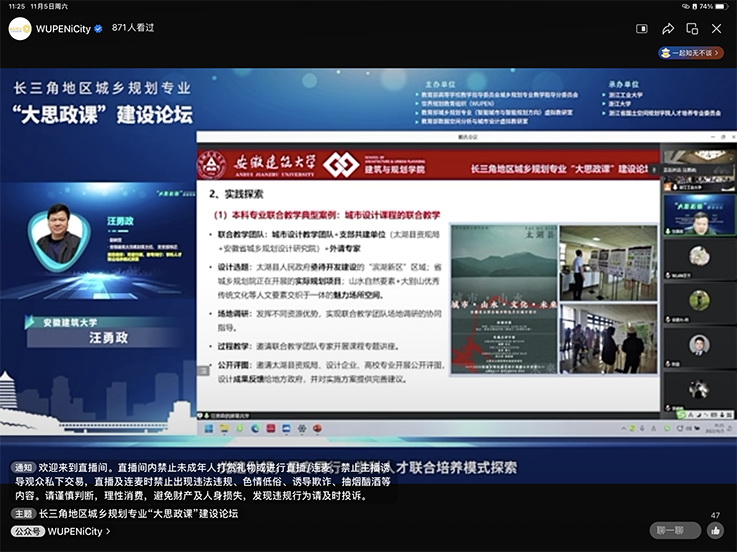Select the top participant video thumbnail
This screenshot has width=737, height=552.
tap(698, 167)
